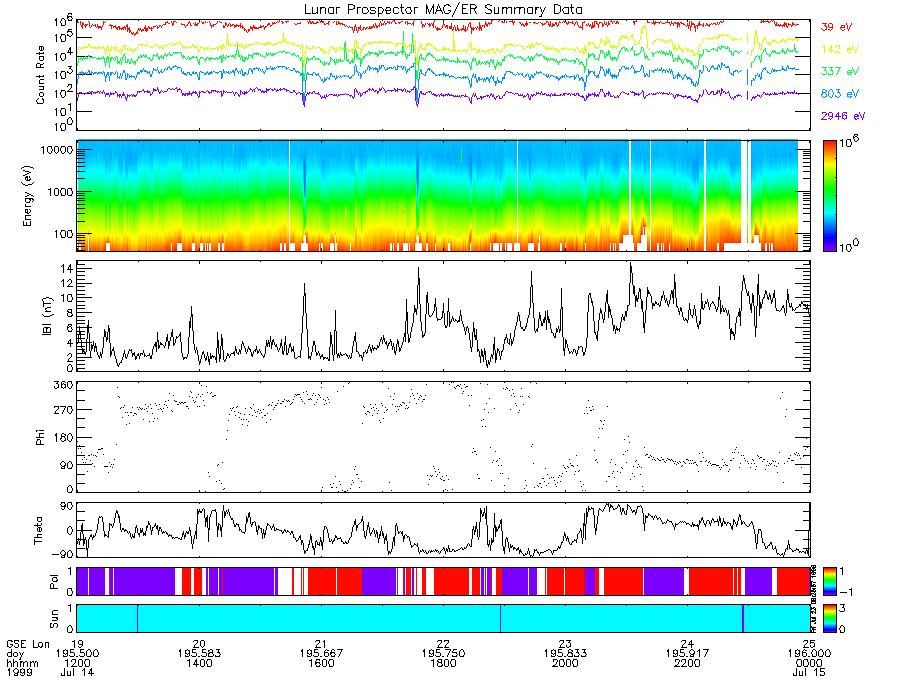This screenshot has width=900, height=700.
Task: Click the 2200 time tick label
Action: [687, 663]
